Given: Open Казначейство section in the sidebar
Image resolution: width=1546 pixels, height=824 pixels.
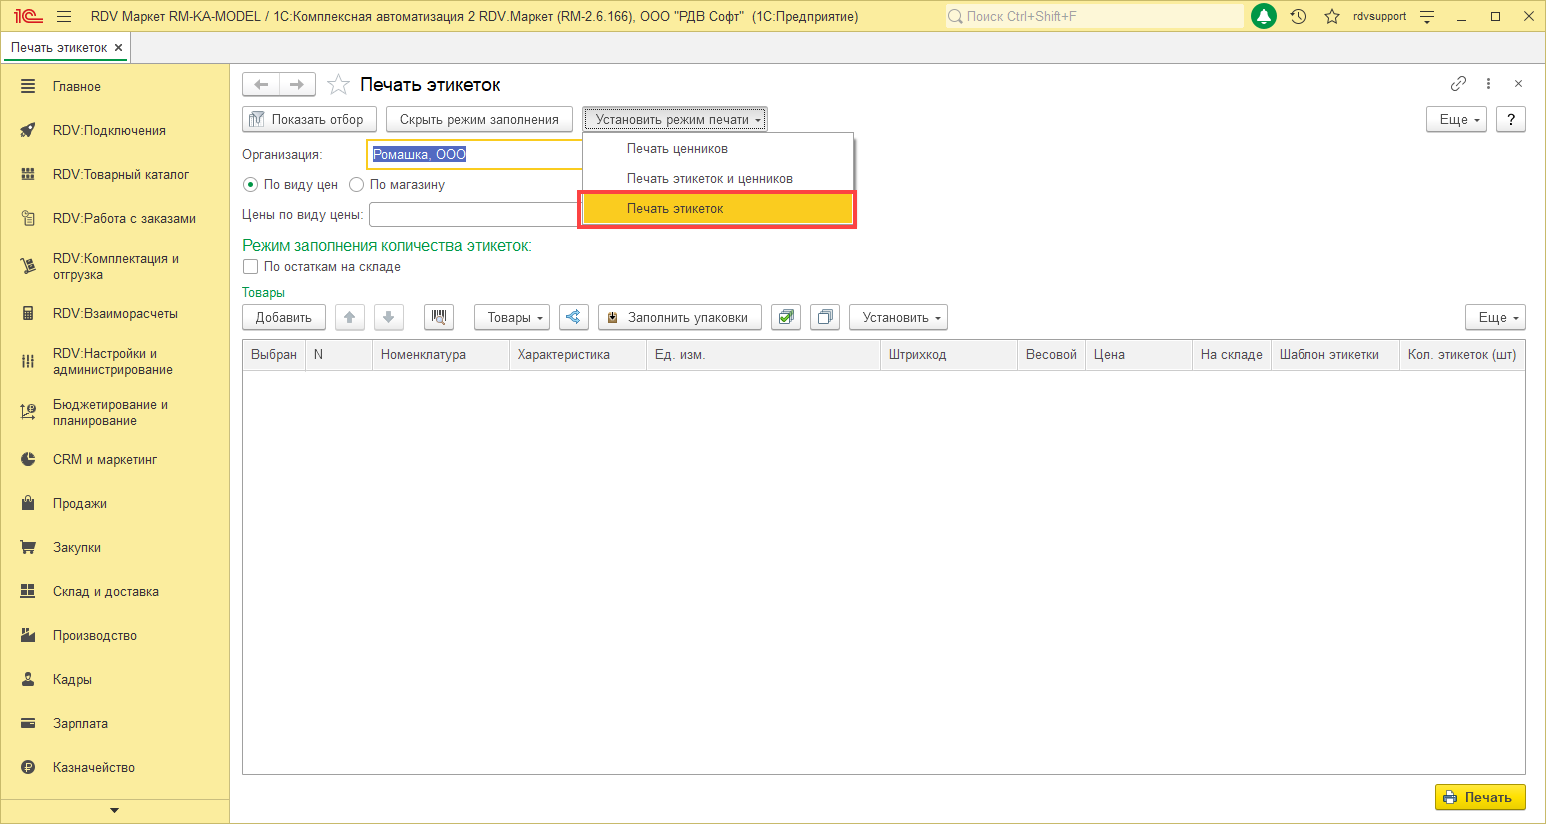Looking at the screenshot, I should [94, 767].
